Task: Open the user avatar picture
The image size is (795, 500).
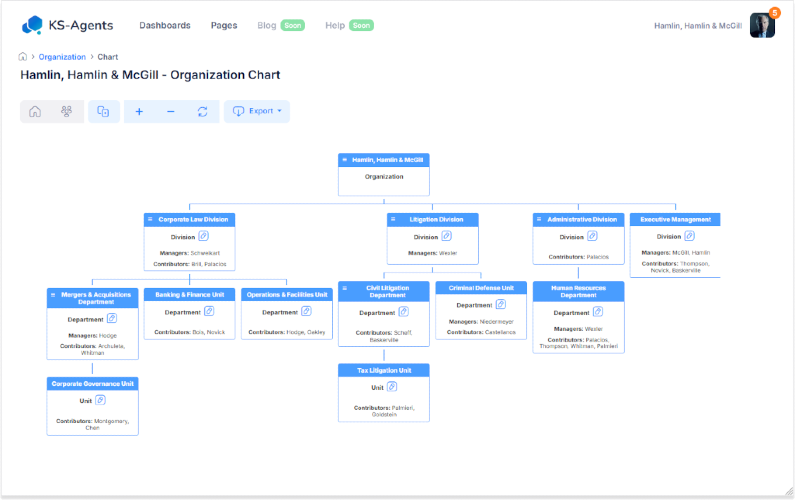Action: point(762,25)
